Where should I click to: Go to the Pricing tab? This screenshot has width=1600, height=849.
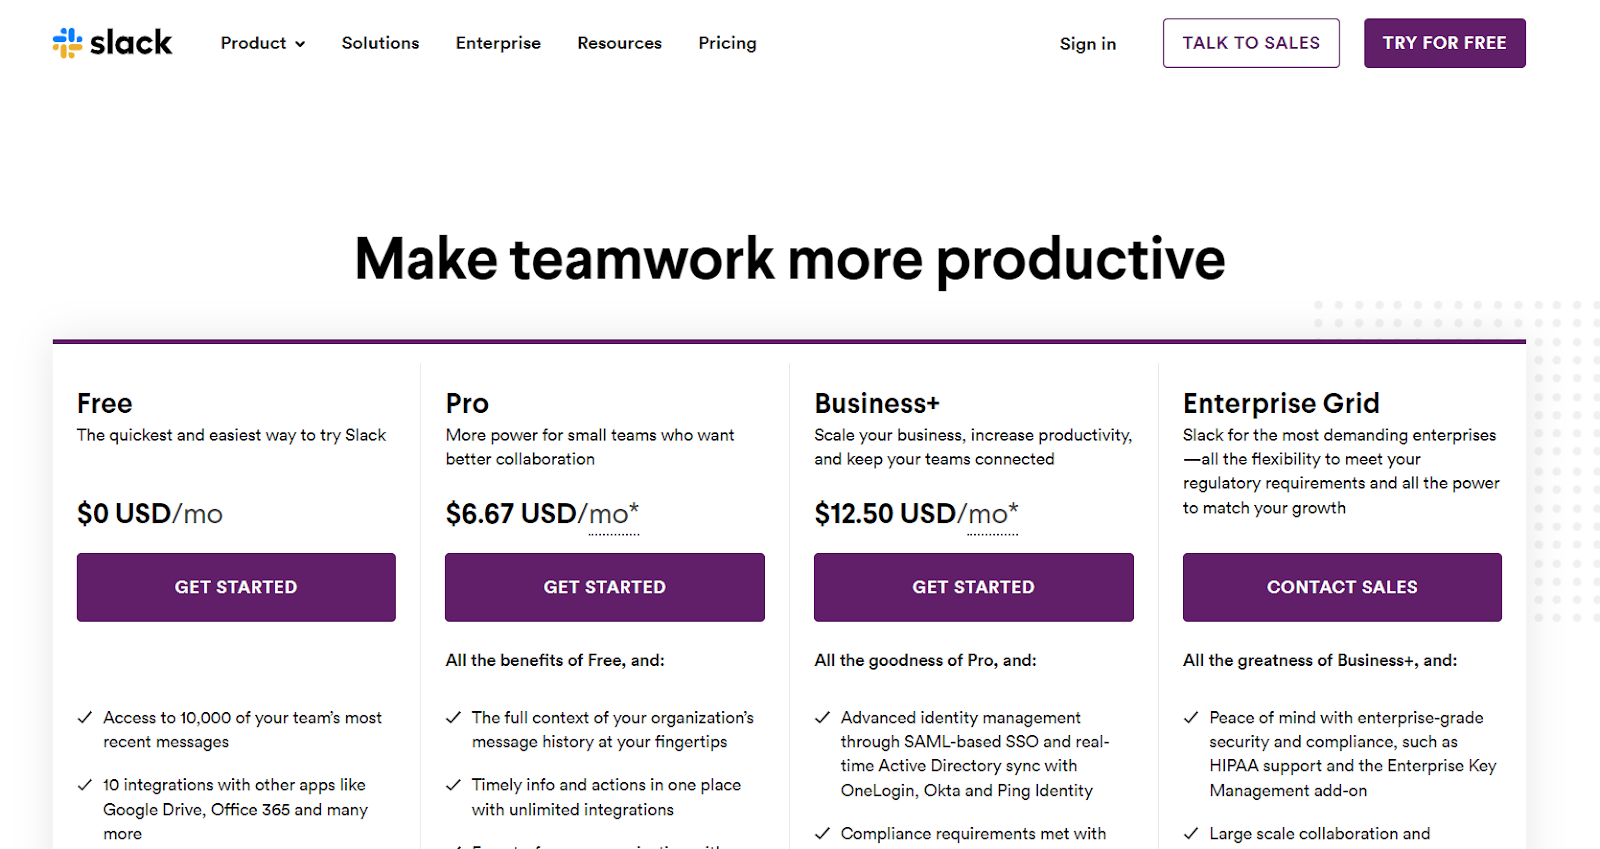pyautogui.click(x=727, y=43)
